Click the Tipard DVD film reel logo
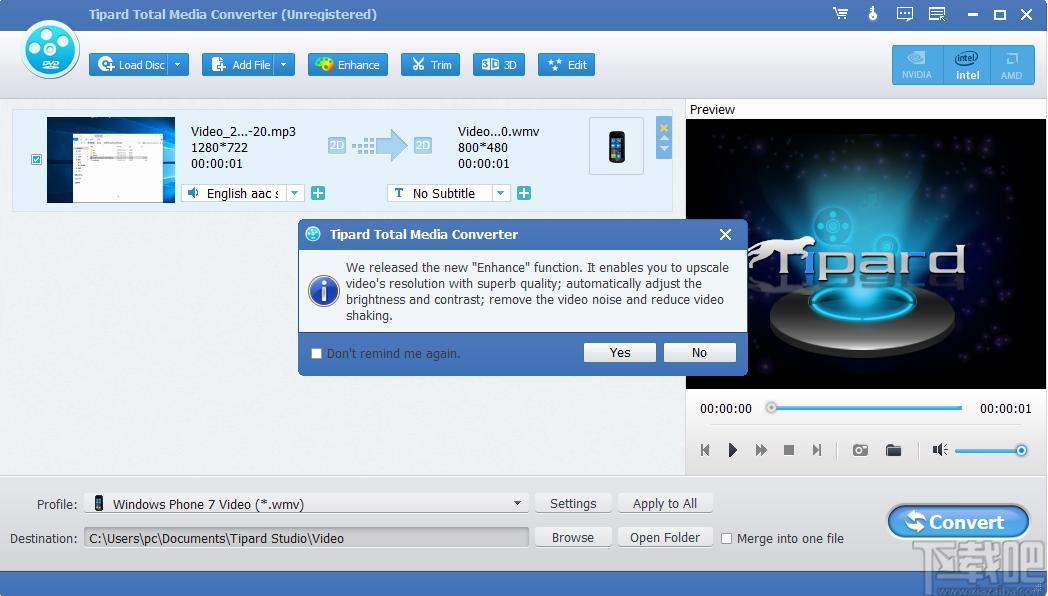1048x596 pixels. coord(50,49)
